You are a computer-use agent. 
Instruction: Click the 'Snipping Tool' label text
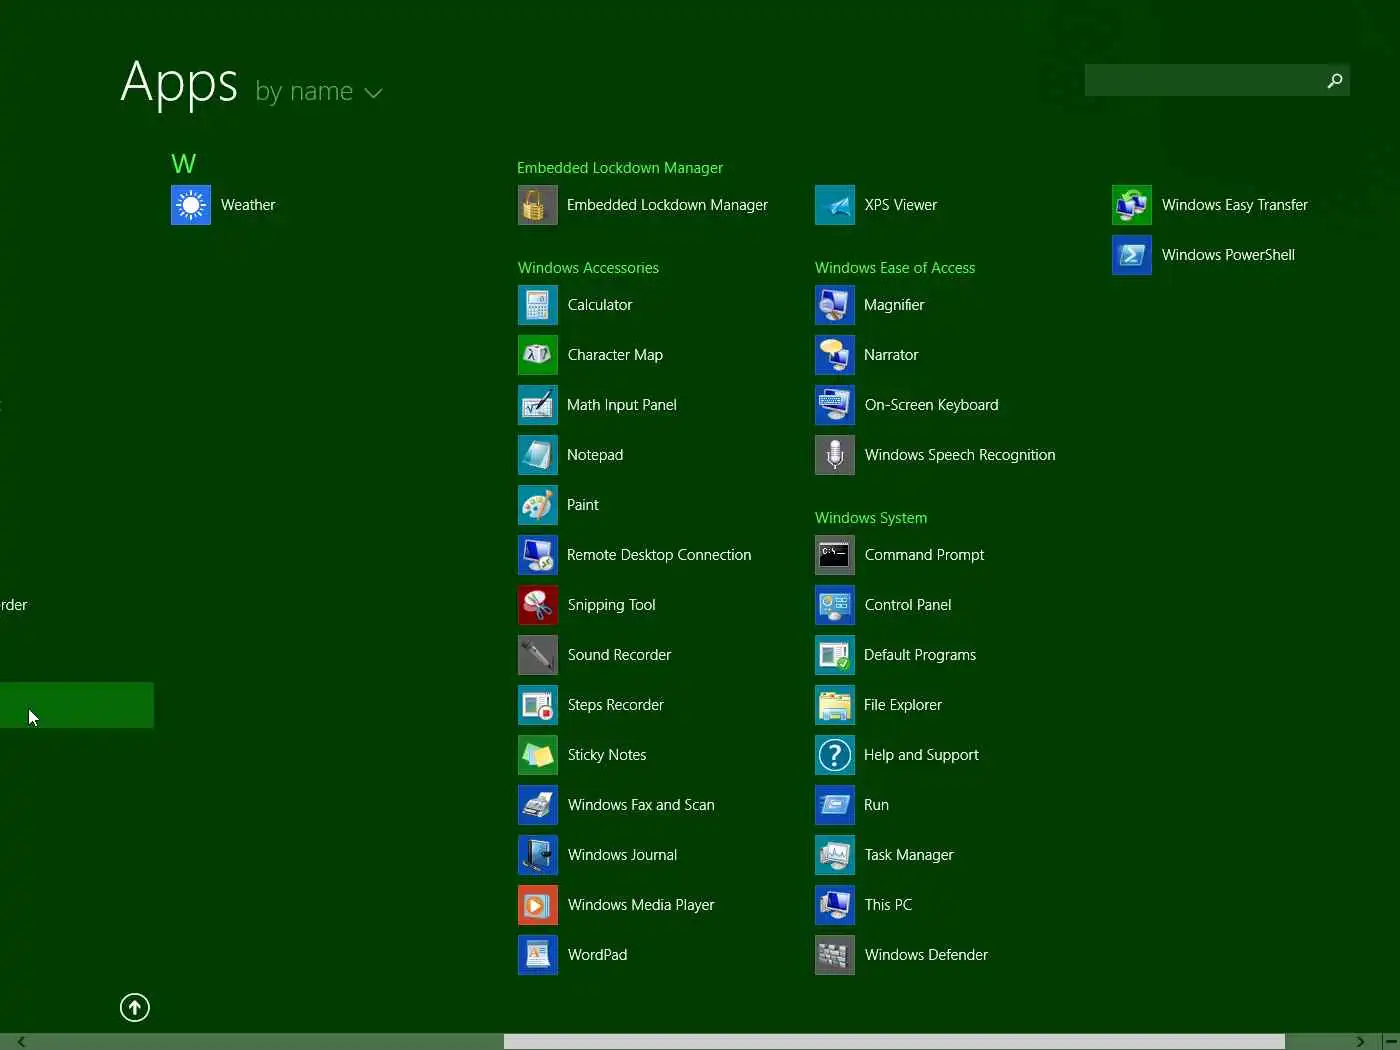611,605
